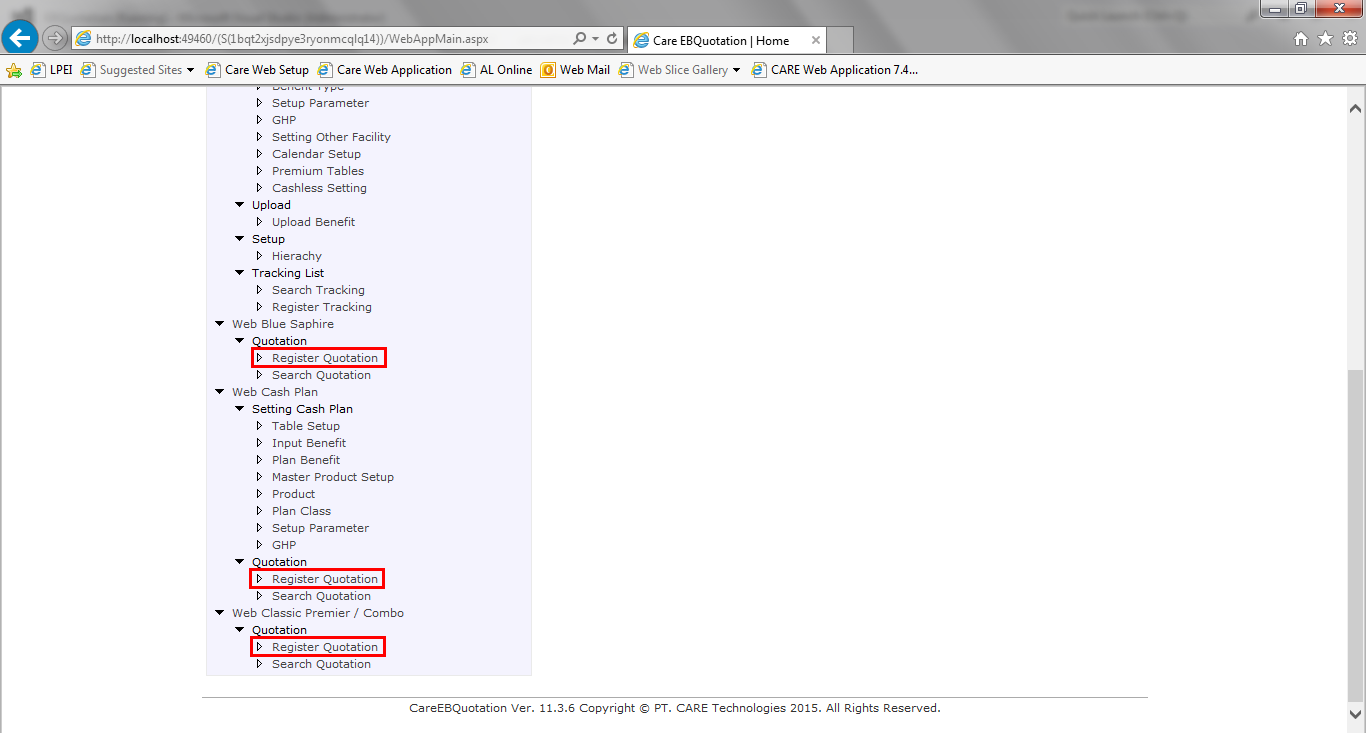Open the Web Slice Gallery dropdown

pyautogui.click(x=736, y=70)
